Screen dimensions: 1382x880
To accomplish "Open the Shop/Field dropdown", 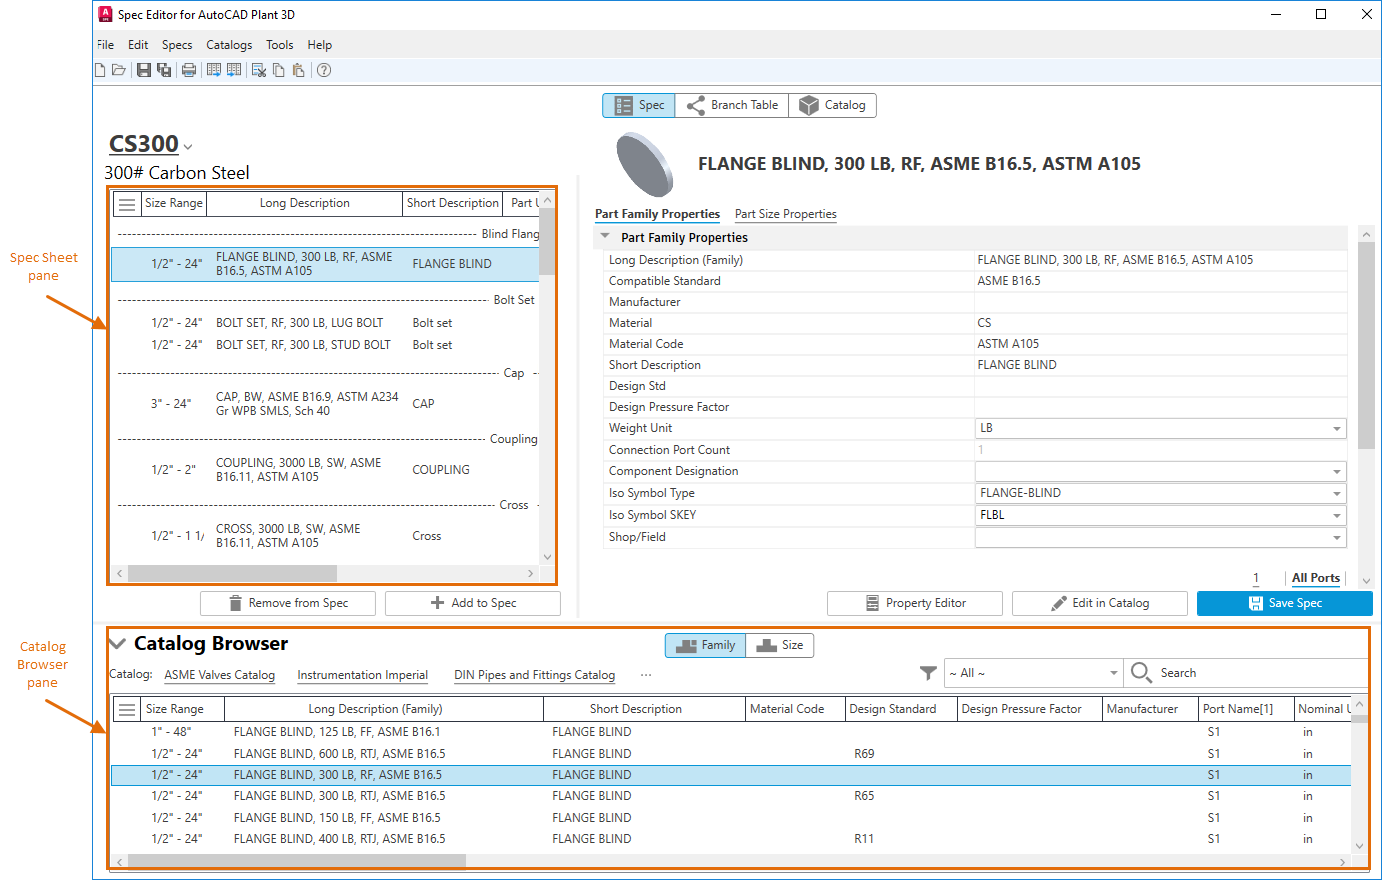I will pos(1337,538).
